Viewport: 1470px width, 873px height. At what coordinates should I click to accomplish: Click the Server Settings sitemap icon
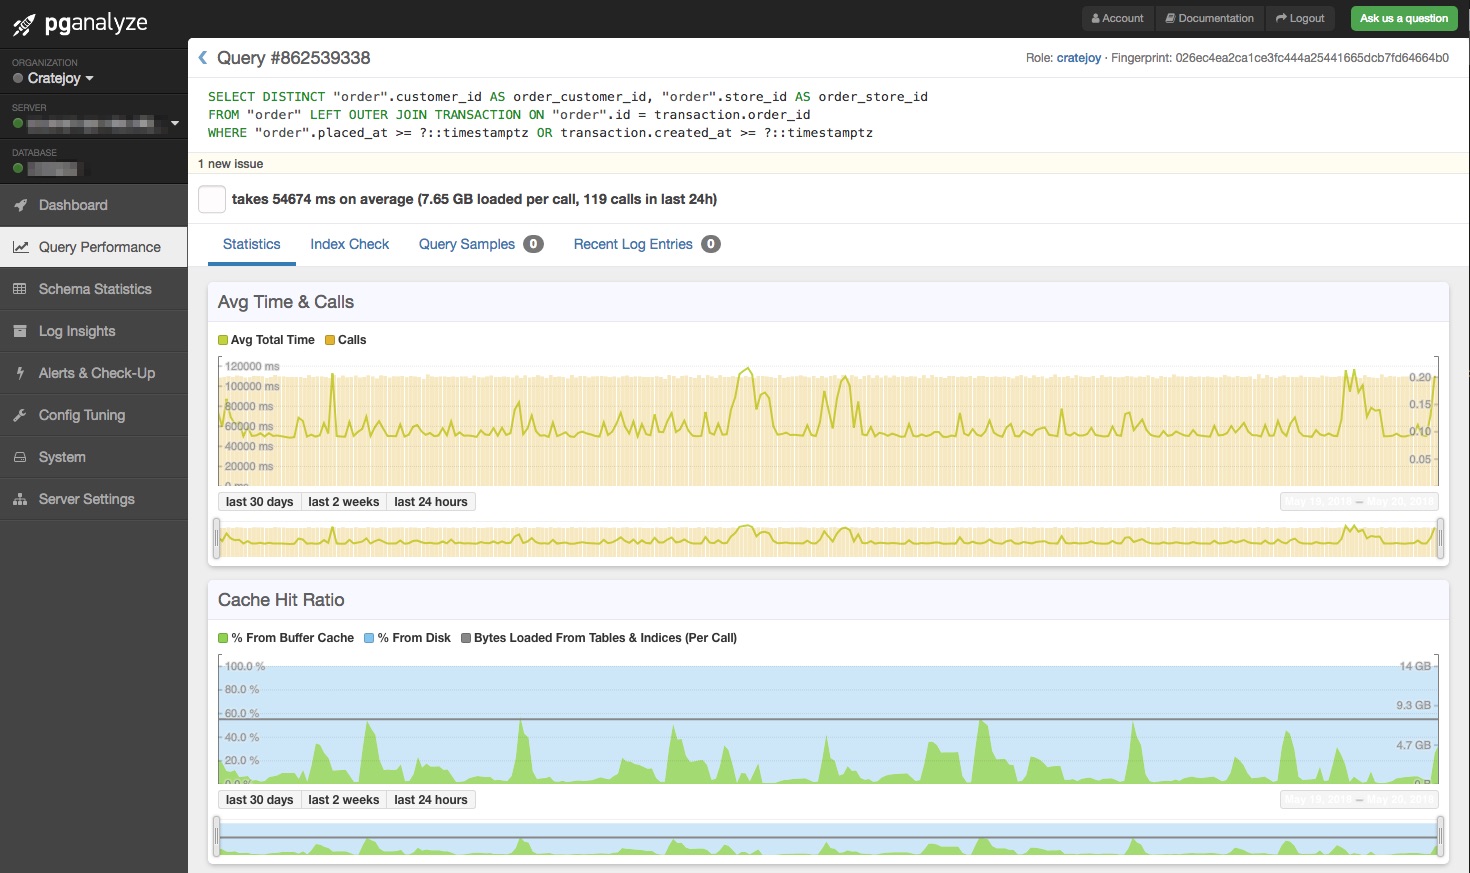click(x=20, y=499)
